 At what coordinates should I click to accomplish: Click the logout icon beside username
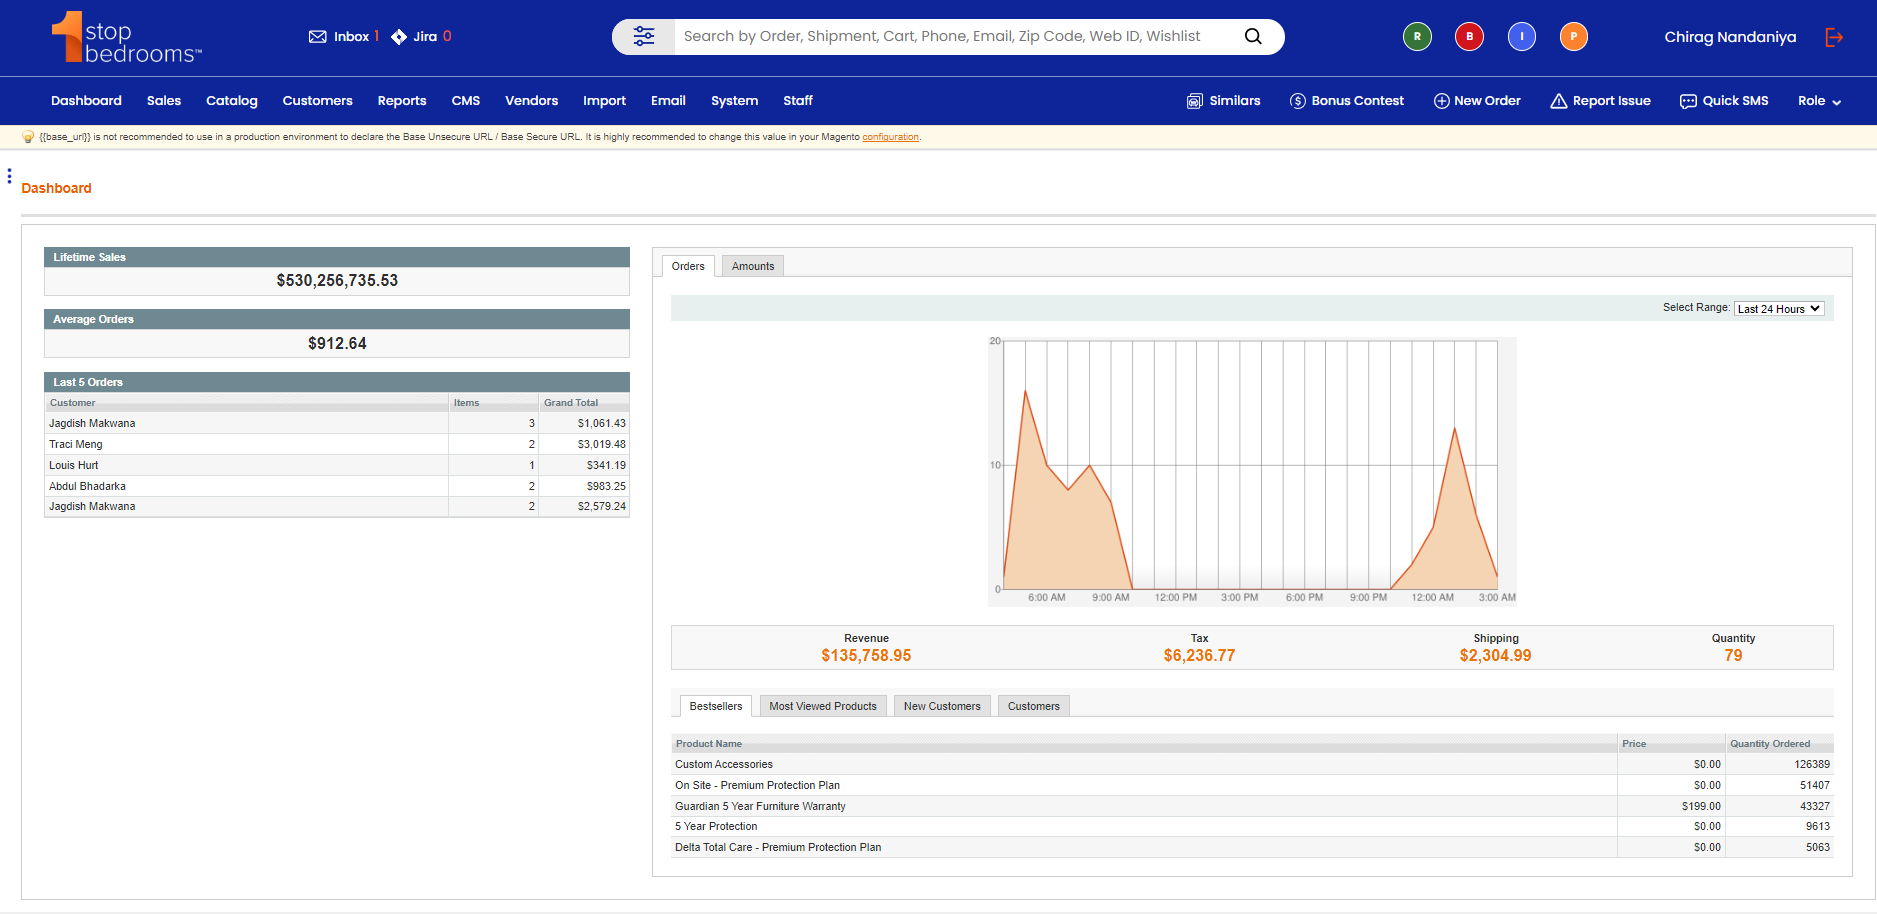coord(1833,37)
